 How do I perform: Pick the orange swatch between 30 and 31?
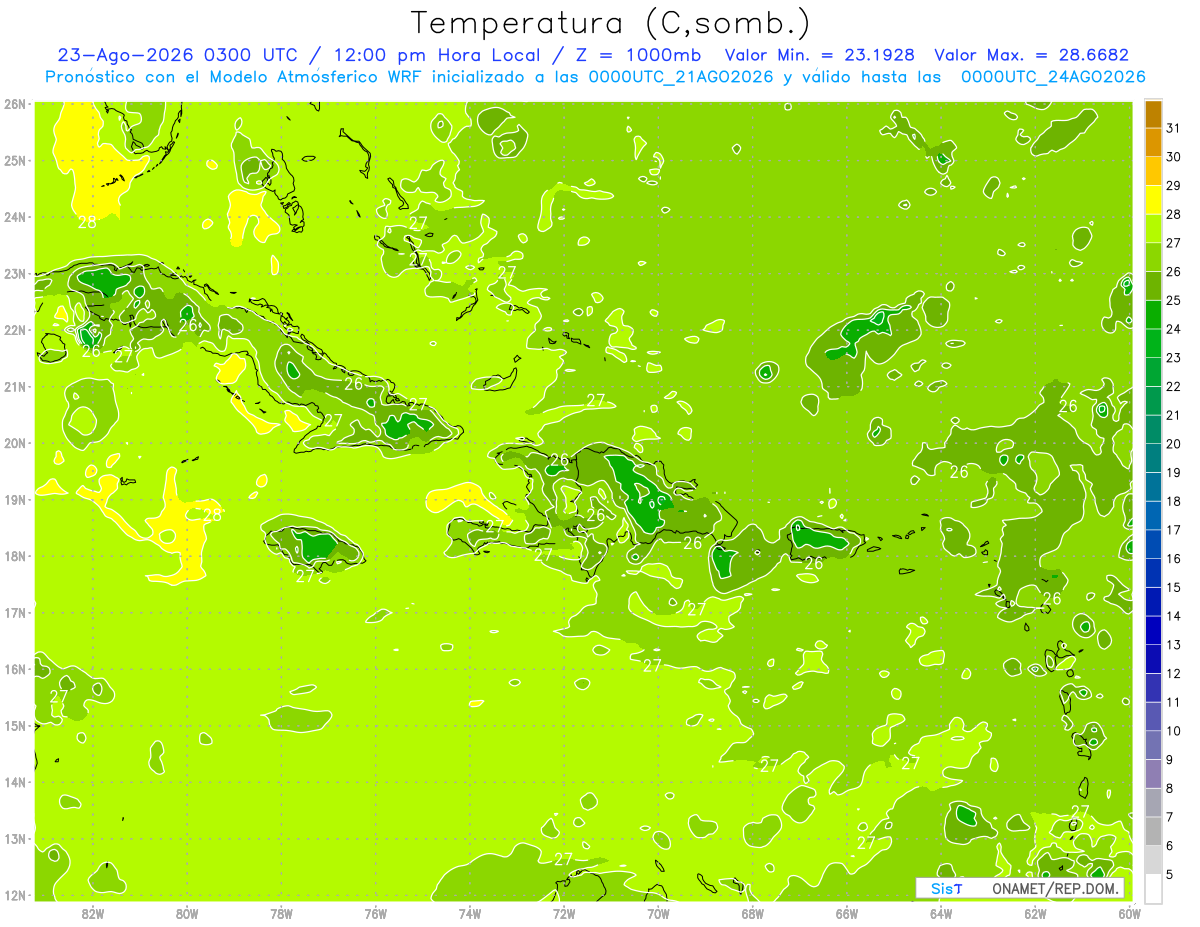click(1153, 142)
